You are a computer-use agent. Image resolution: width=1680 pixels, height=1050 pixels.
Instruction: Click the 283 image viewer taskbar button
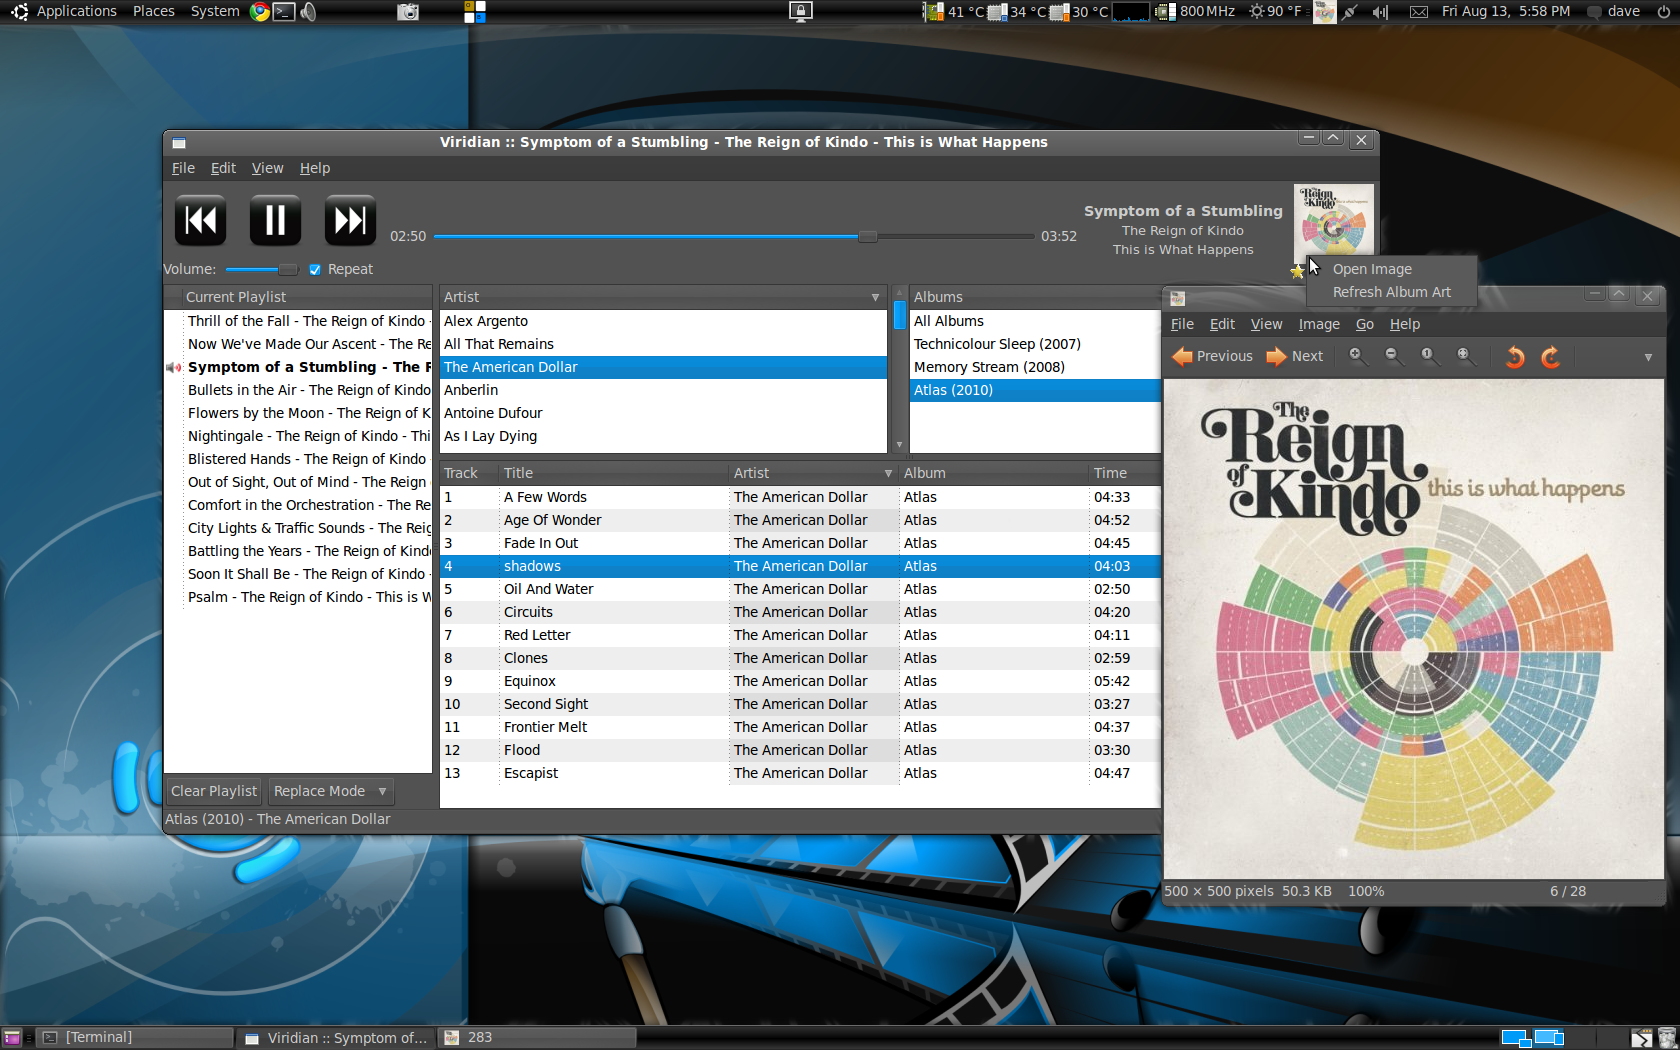(538, 1038)
